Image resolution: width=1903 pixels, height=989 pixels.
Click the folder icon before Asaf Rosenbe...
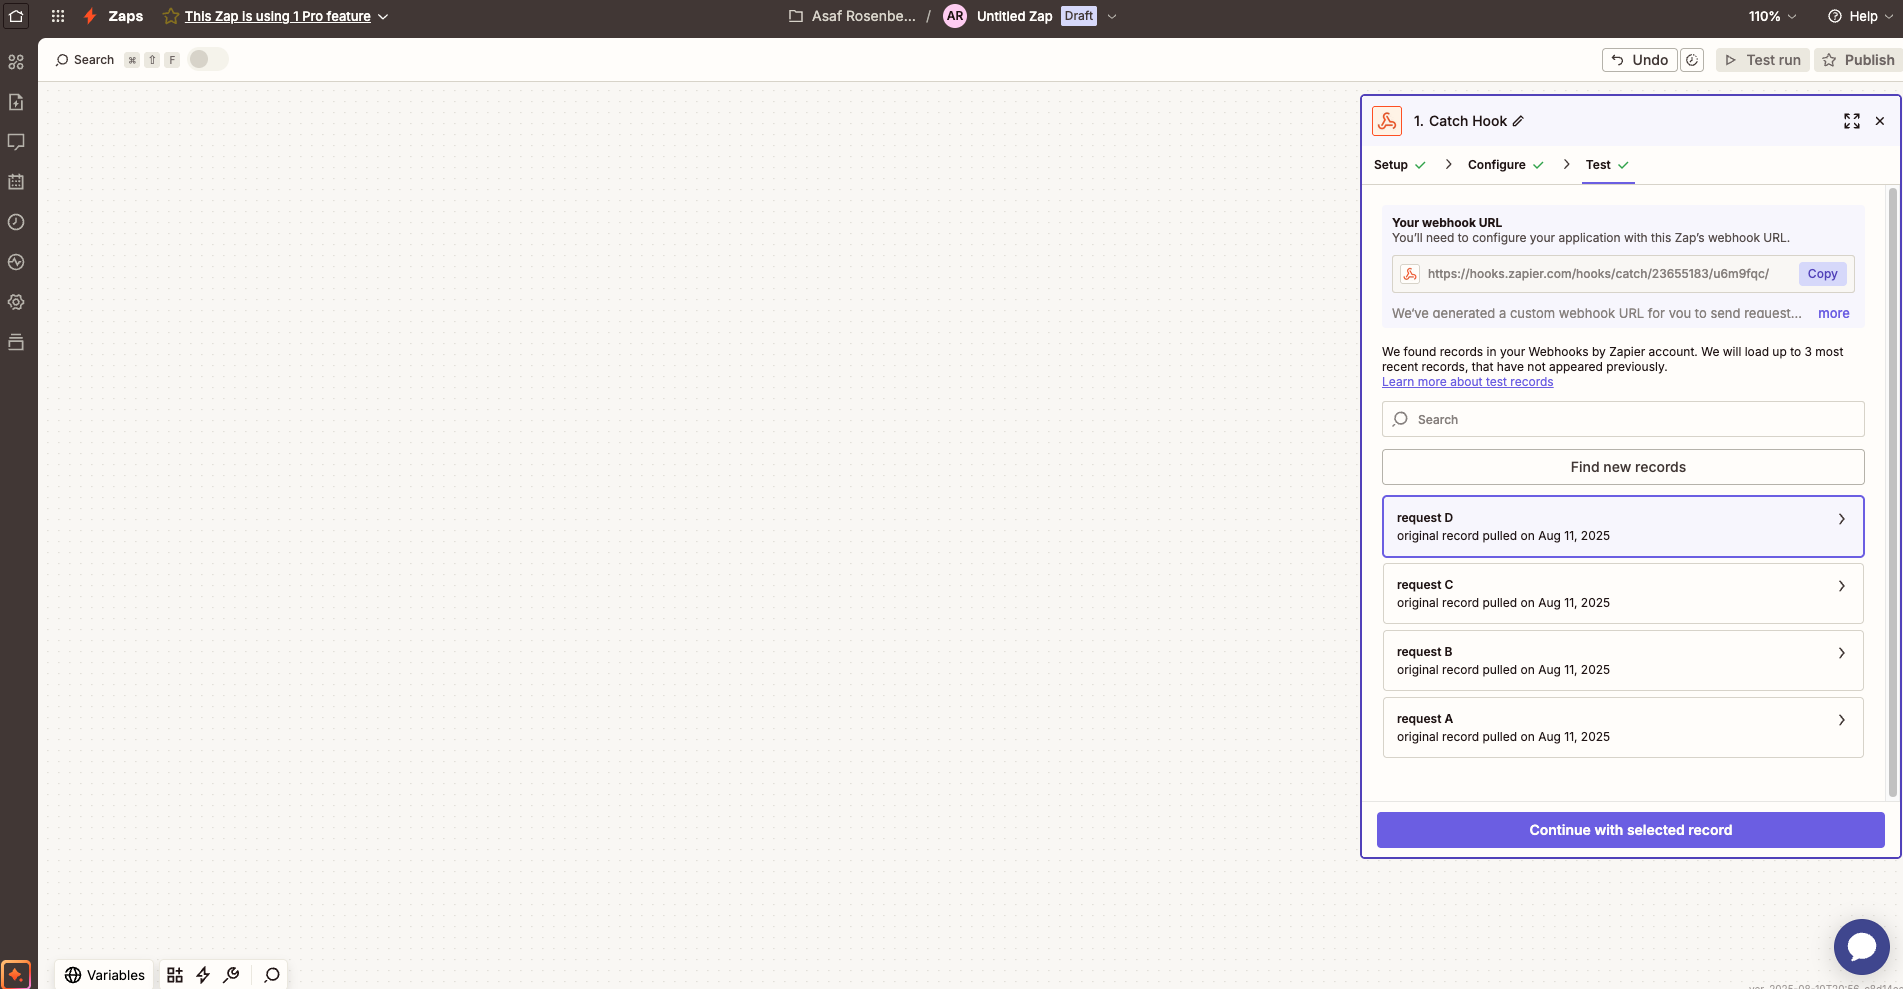(x=796, y=16)
